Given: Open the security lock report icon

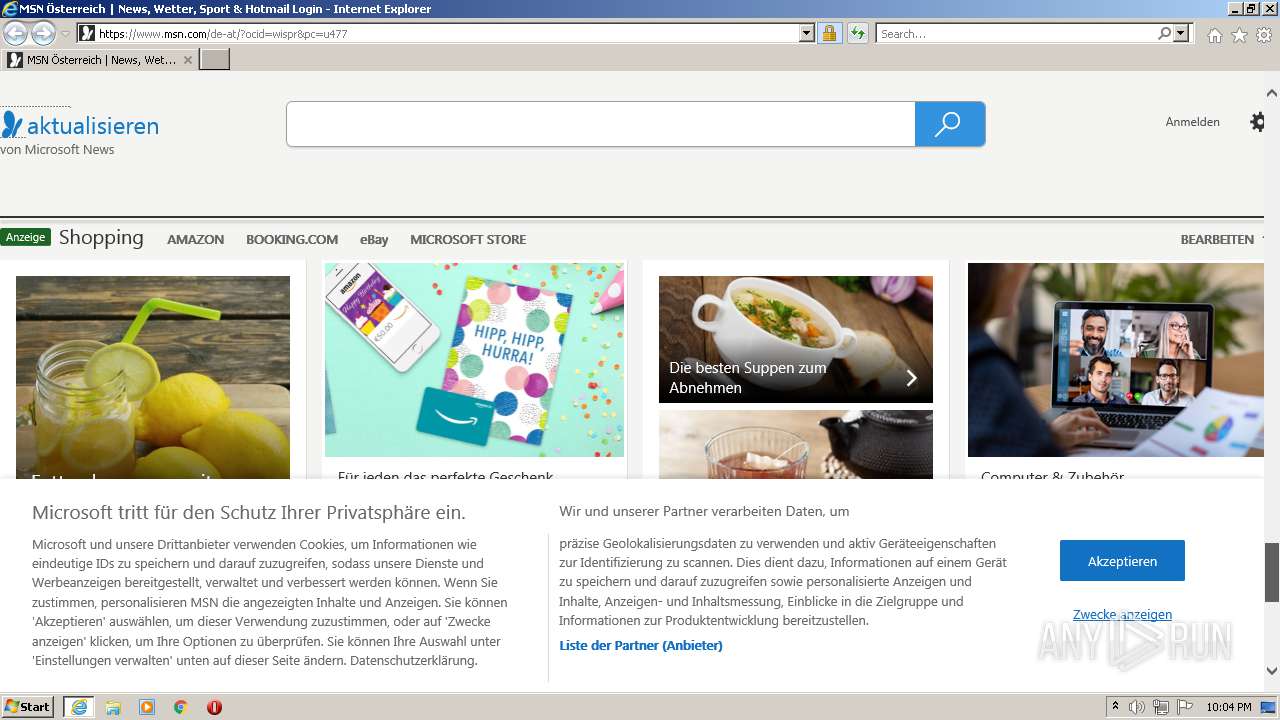Looking at the screenshot, I should [829, 34].
